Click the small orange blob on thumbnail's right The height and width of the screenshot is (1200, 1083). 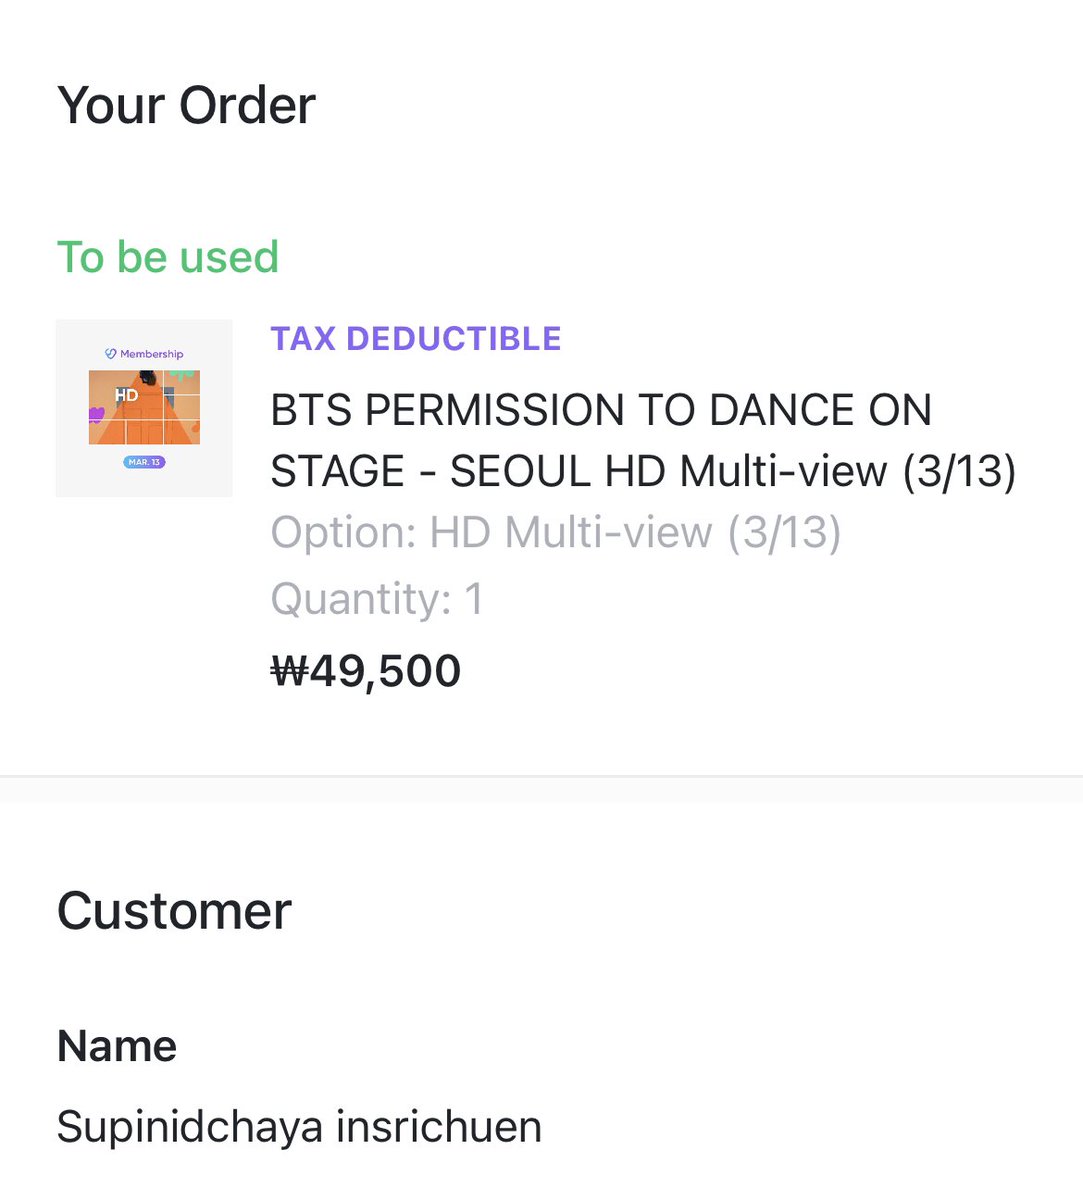[x=195, y=428]
